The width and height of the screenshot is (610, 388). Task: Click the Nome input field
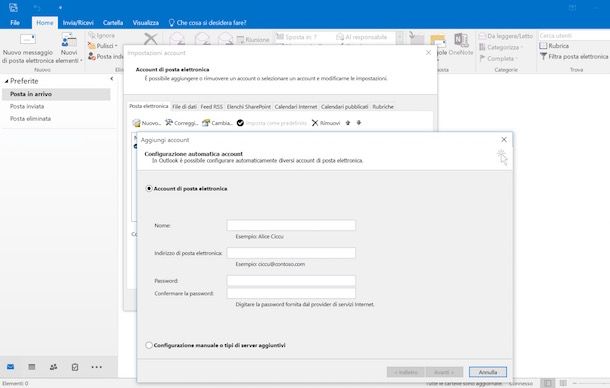coord(291,225)
